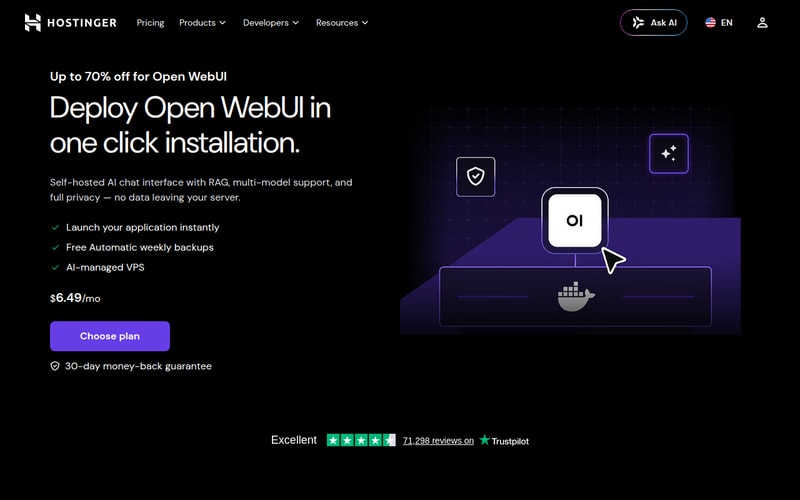Click the shield checkmark tile in illustration
This screenshot has height=500, width=800.
pyautogui.click(x=475, y=177)
